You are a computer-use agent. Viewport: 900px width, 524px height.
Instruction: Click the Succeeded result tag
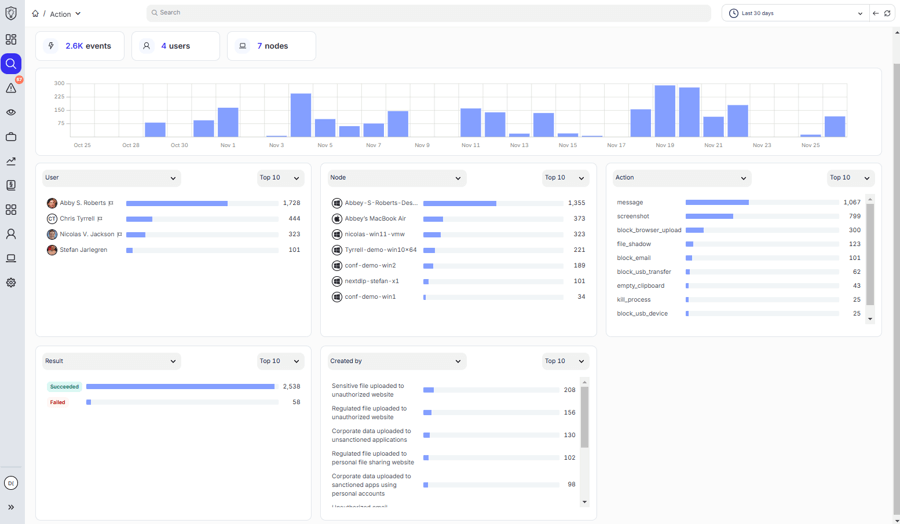tap(64, 387)
